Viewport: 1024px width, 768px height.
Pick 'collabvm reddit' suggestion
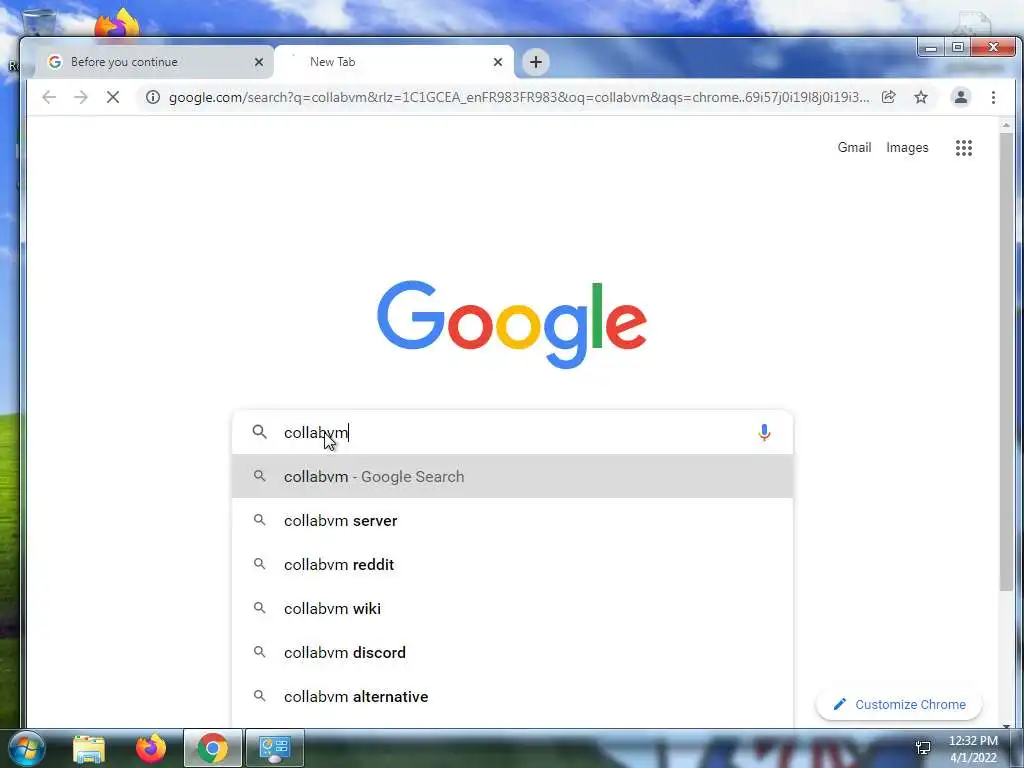coord(513,565)
